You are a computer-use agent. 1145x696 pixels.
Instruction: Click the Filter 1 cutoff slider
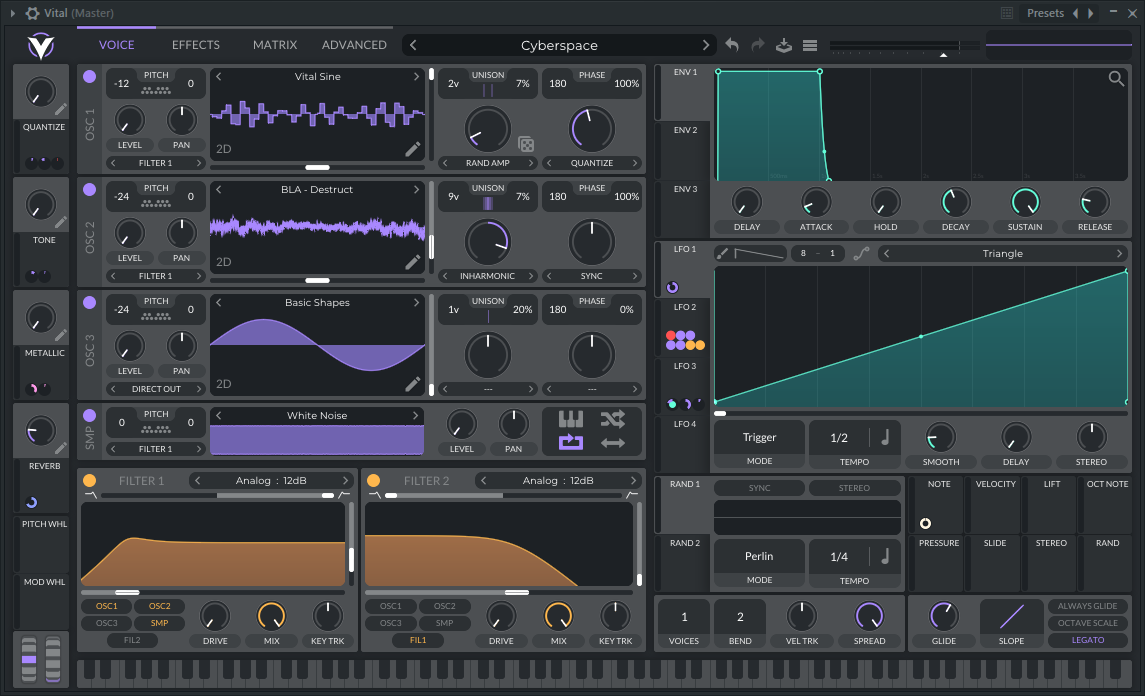(127, 592)
